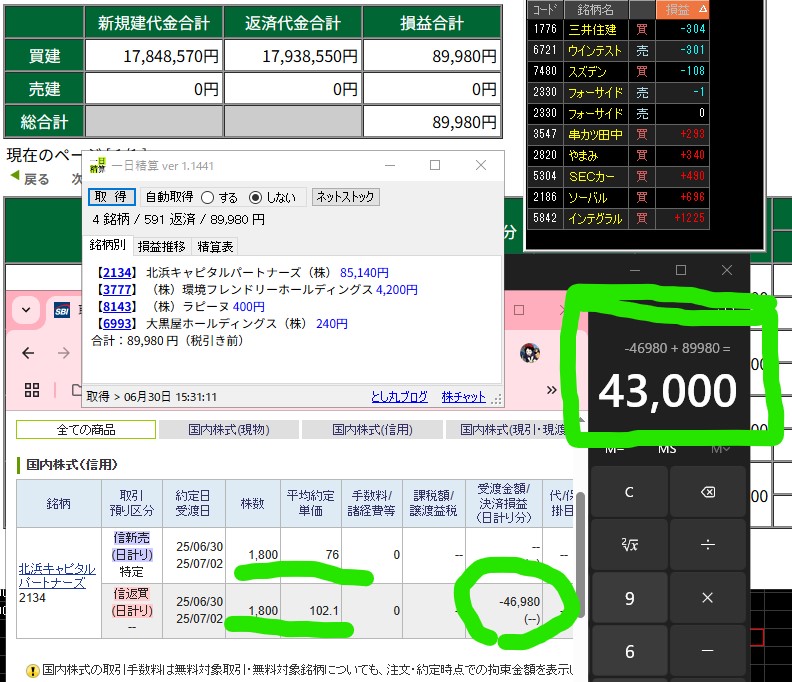Select the 国内株式(信用) tab
The width and height of the screenshot is (792, 682).
click(x=372, y=430)
